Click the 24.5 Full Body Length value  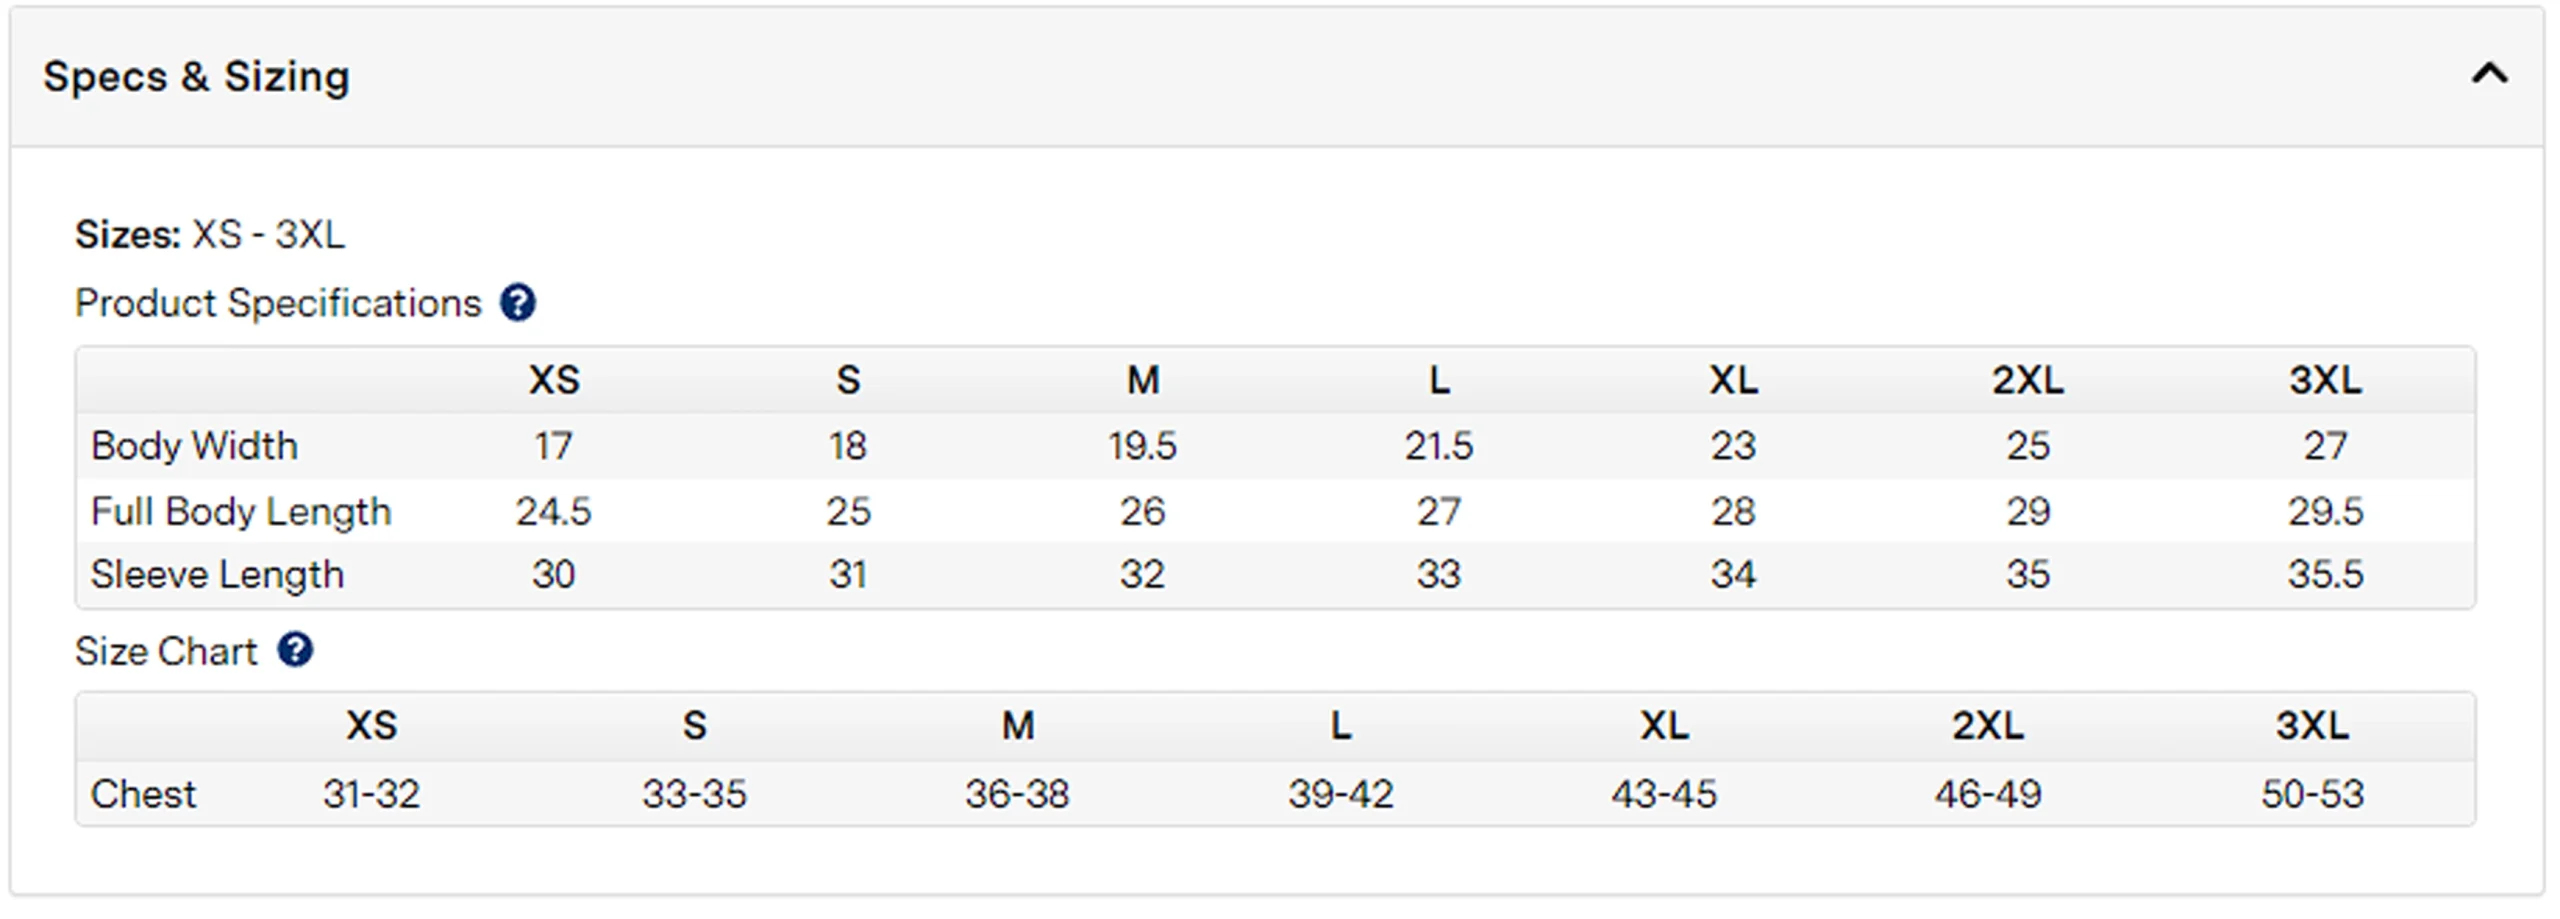pos(554,512)
